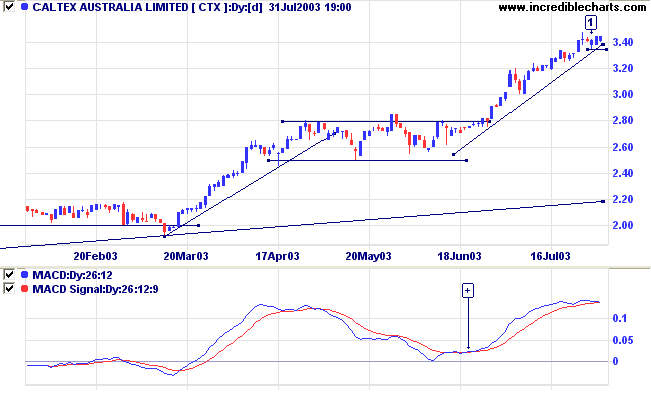Click the 3.20 price axis label
Image resolution: width=651 pixels, height=395 pixels.
[x=623, y=68]
